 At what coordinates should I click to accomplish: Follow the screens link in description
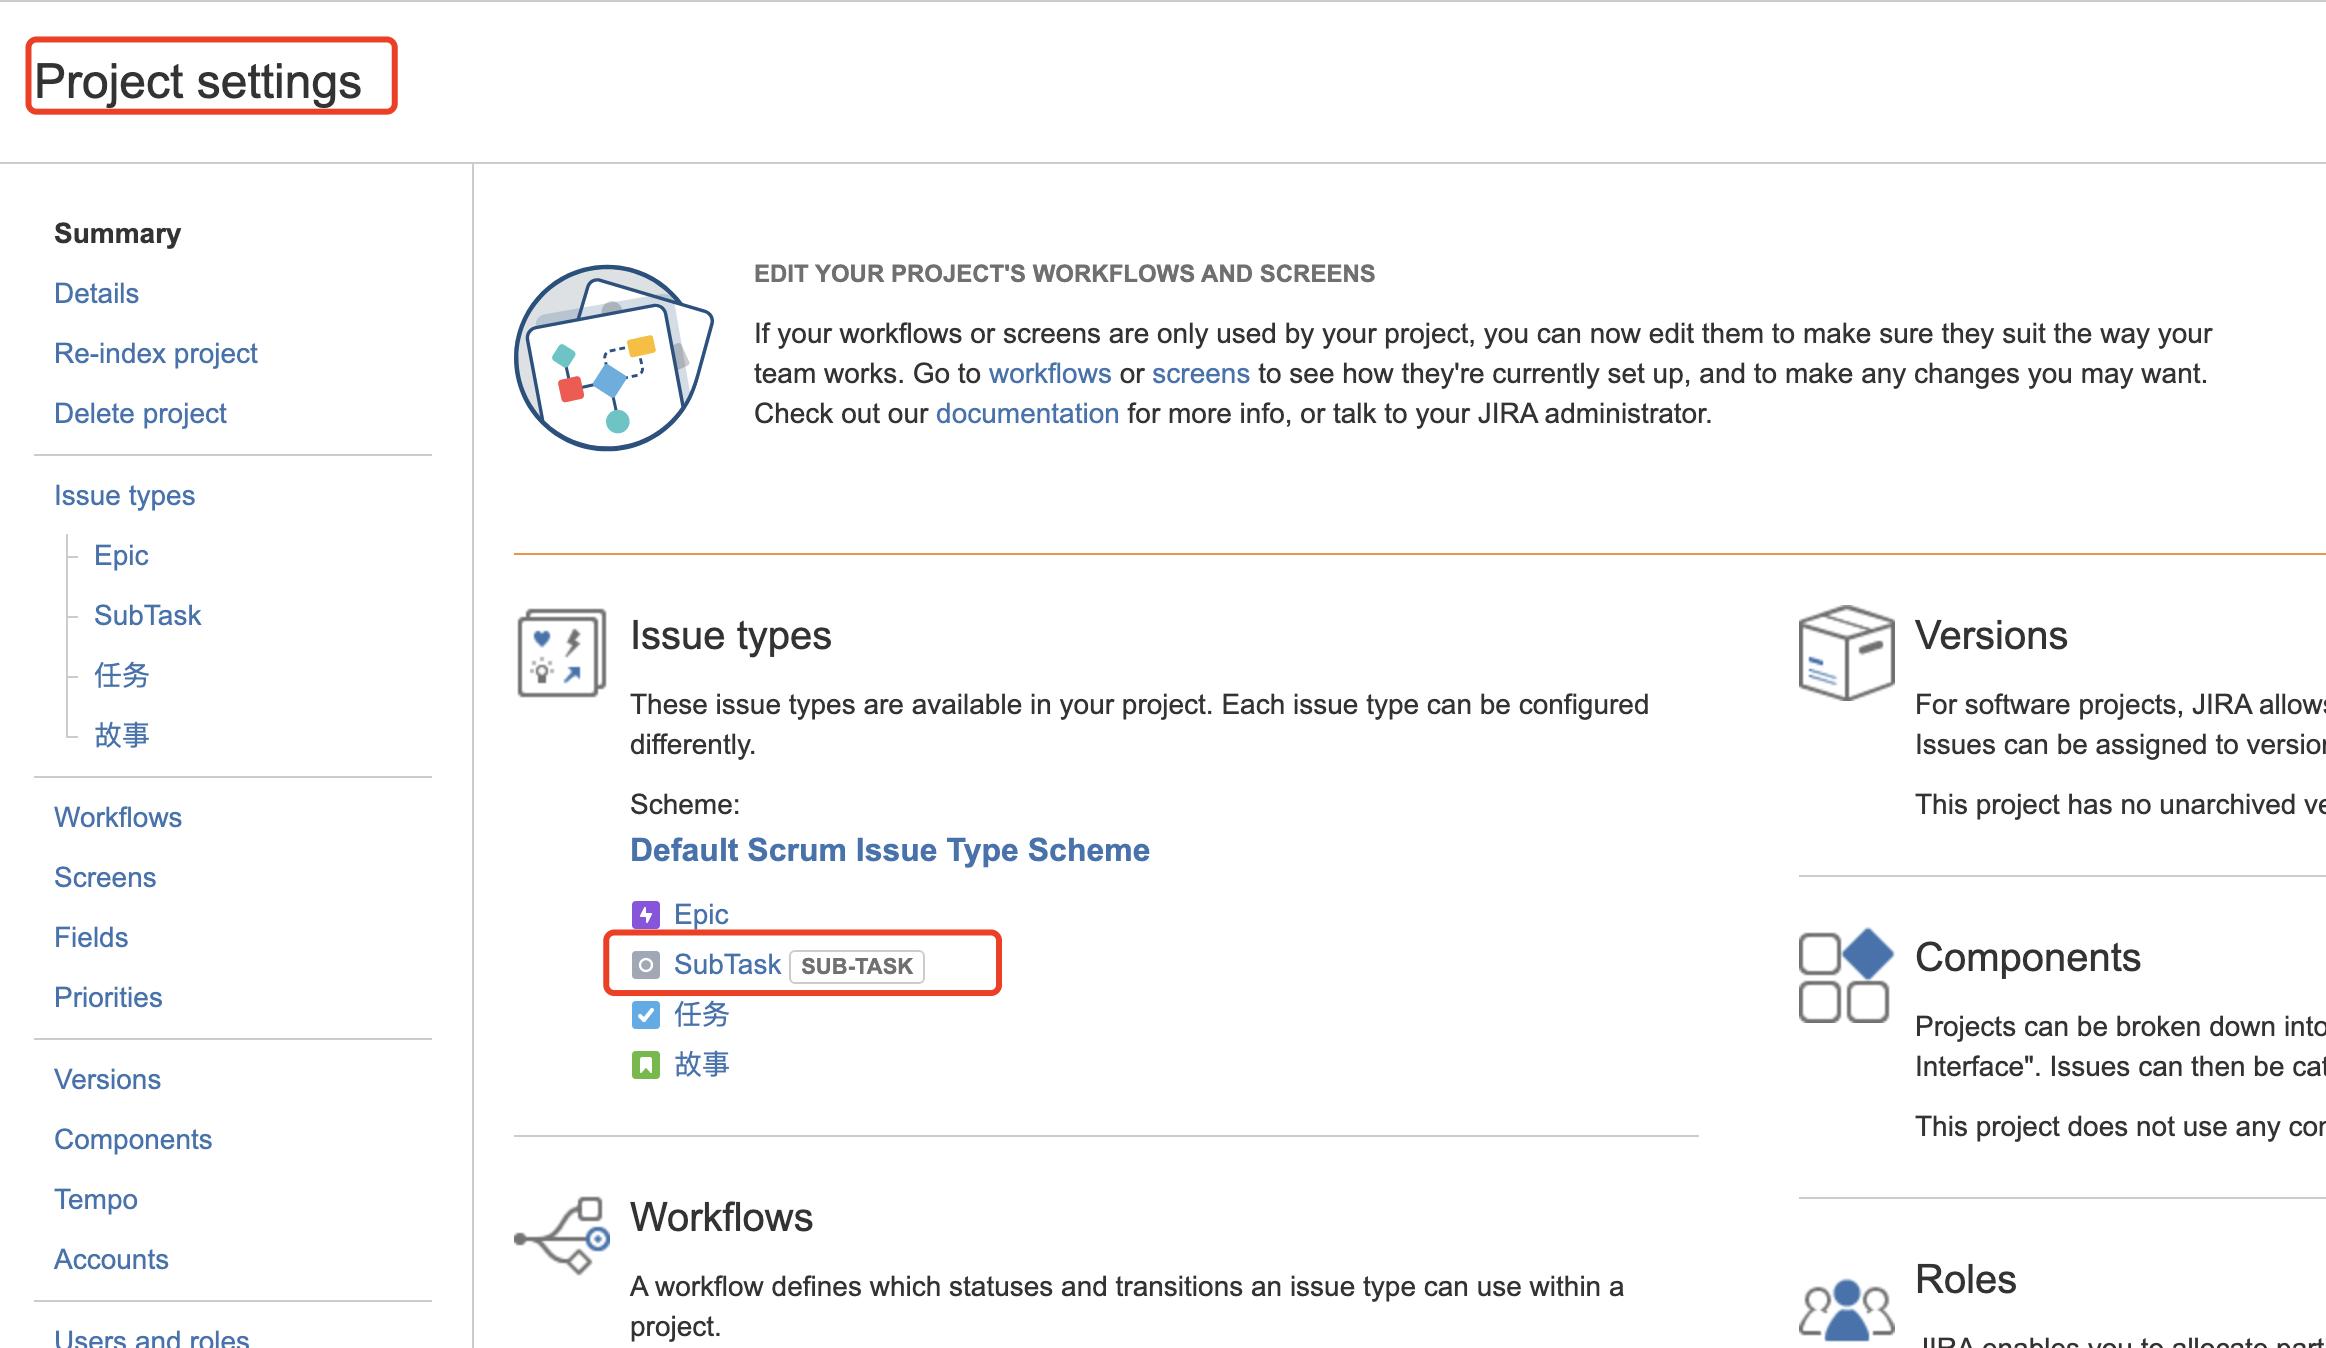pos(1200,374)
